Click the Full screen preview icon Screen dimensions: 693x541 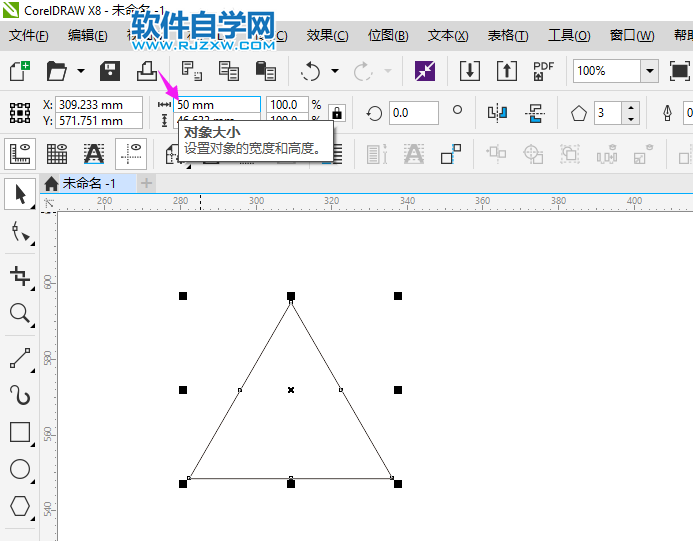click(x=679, y=71)
